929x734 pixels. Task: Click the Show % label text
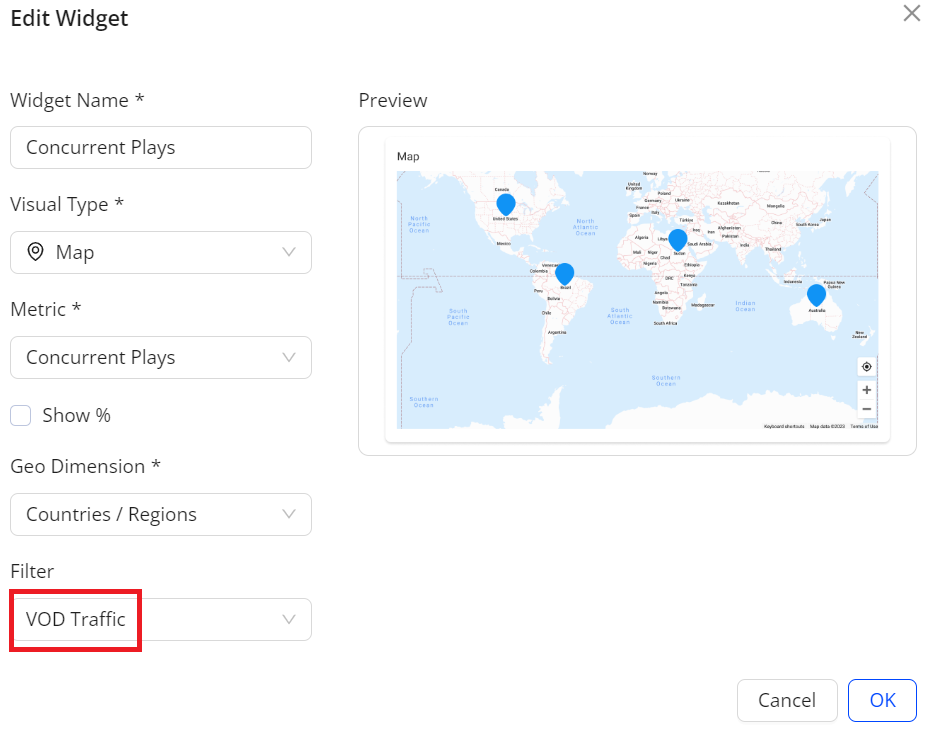pos(76,416)
